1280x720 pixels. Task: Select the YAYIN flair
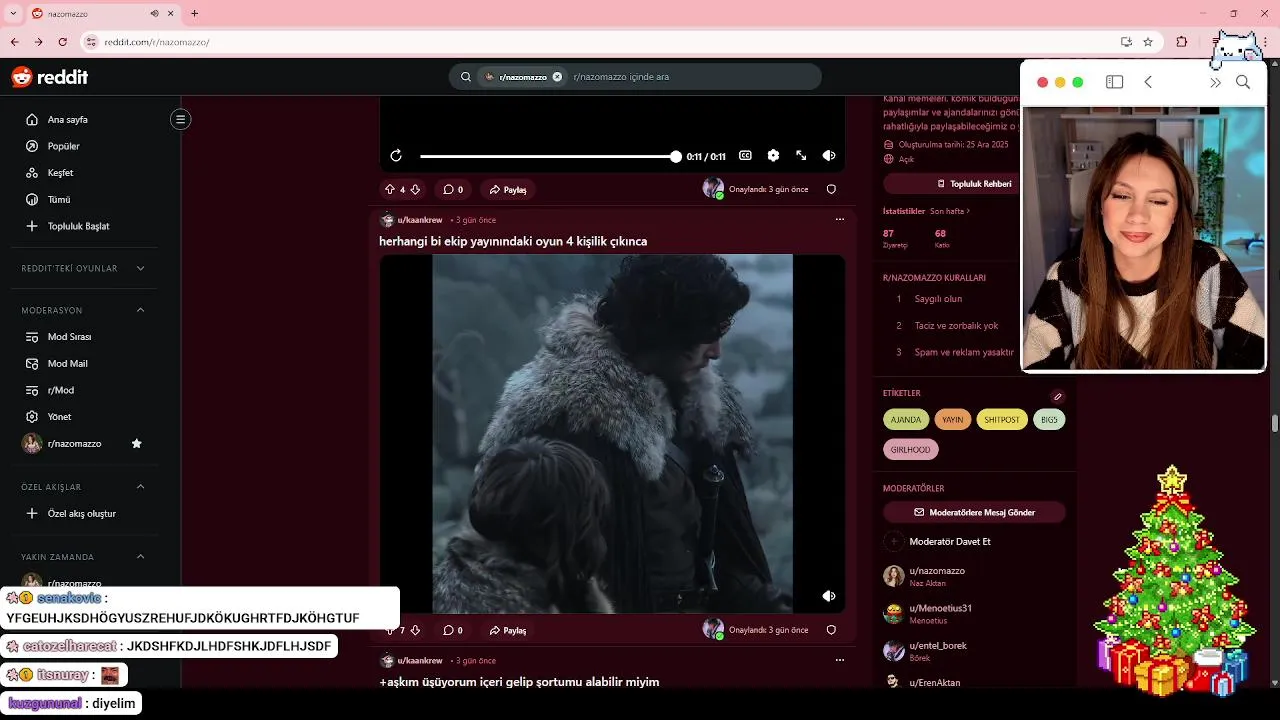coord(953,420)
